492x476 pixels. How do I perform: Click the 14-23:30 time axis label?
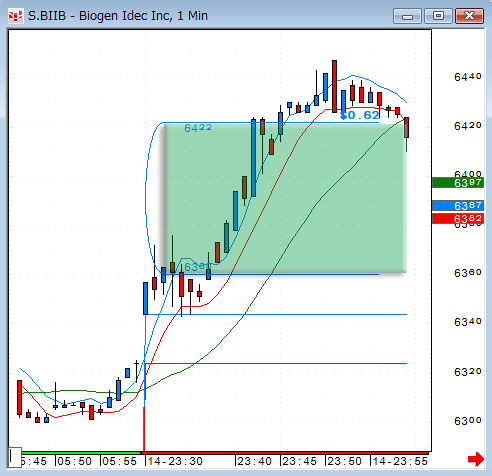click(x=175, y=461)
